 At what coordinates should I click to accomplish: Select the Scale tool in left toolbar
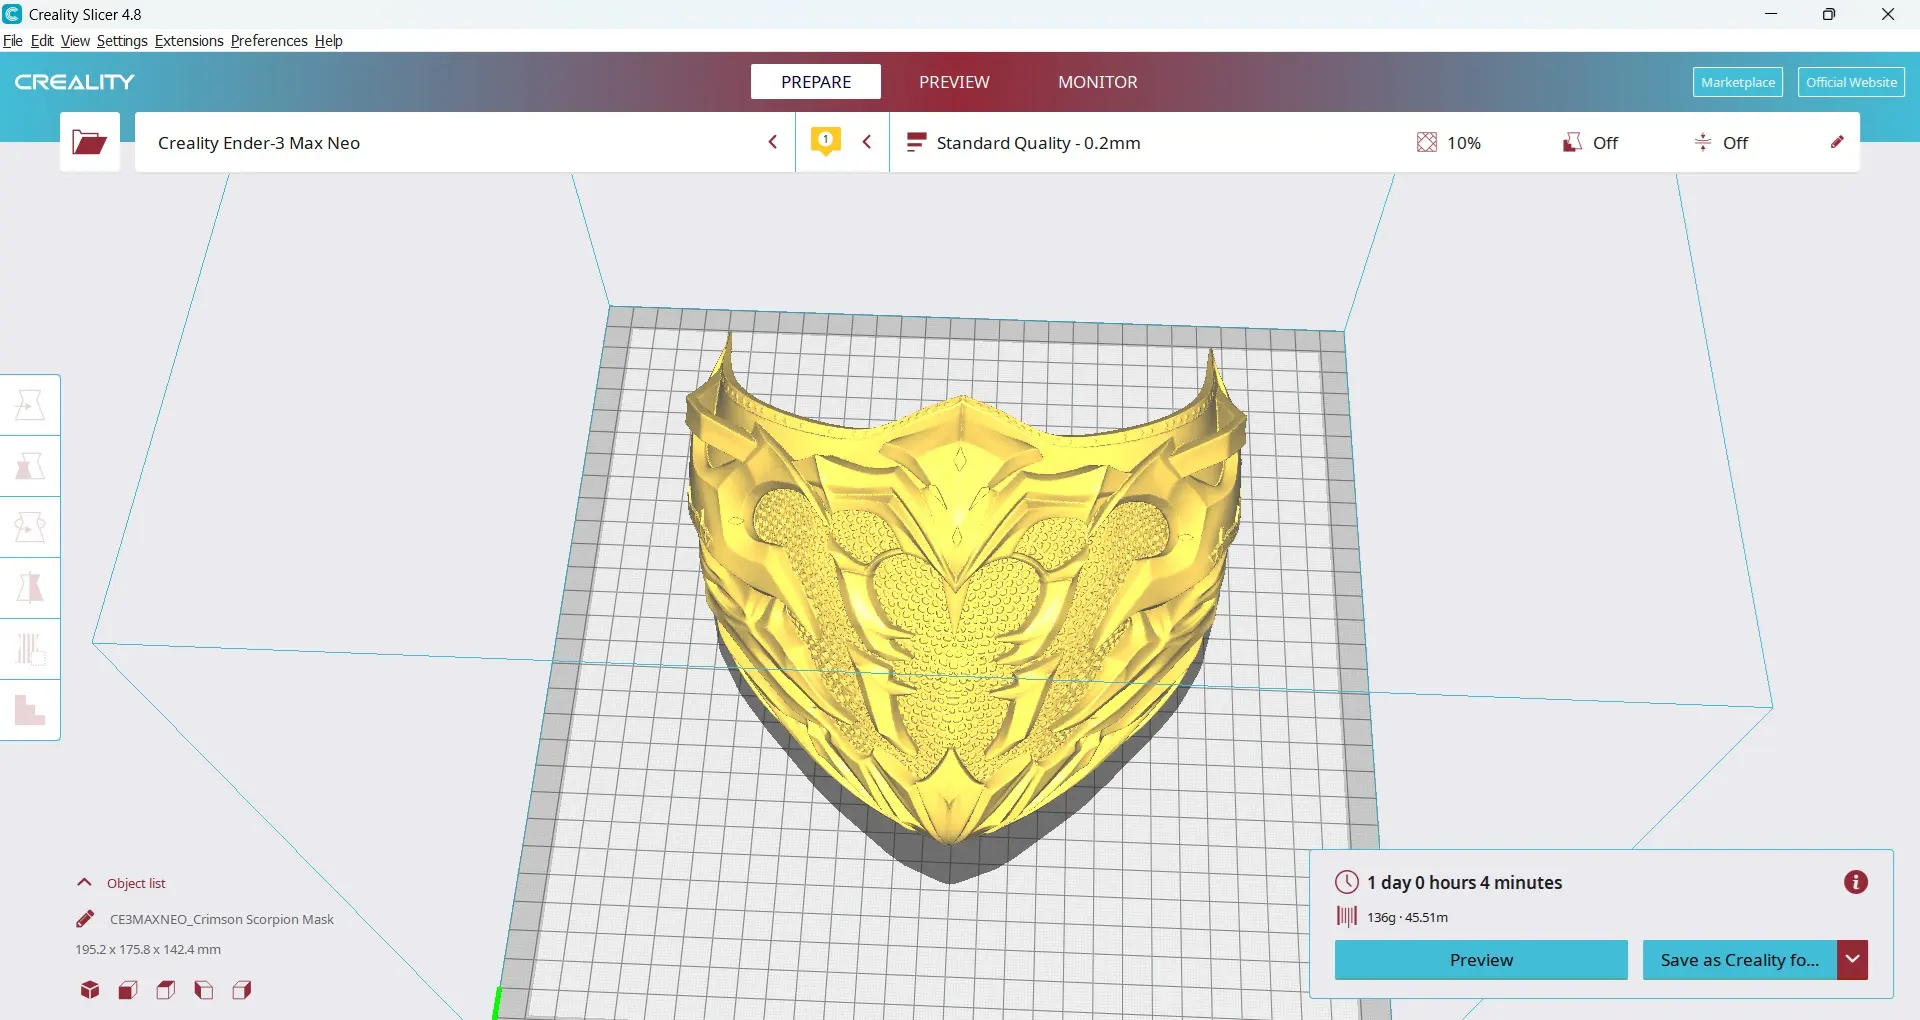30,466
